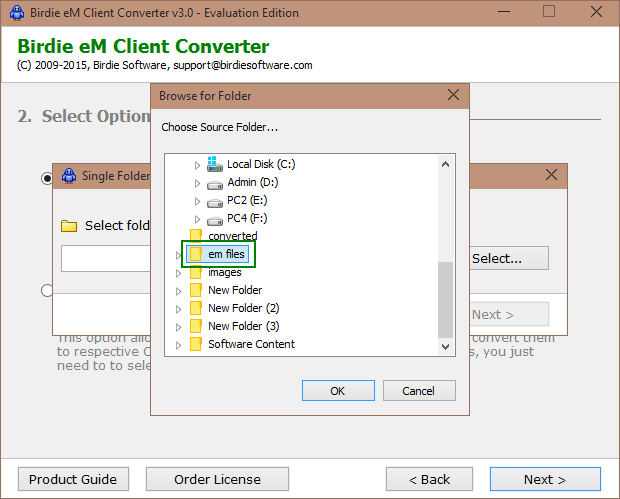The image size is (620, 499).
Task: Click the New Folder (2) folder icon
Action: [x=196, y=308]
